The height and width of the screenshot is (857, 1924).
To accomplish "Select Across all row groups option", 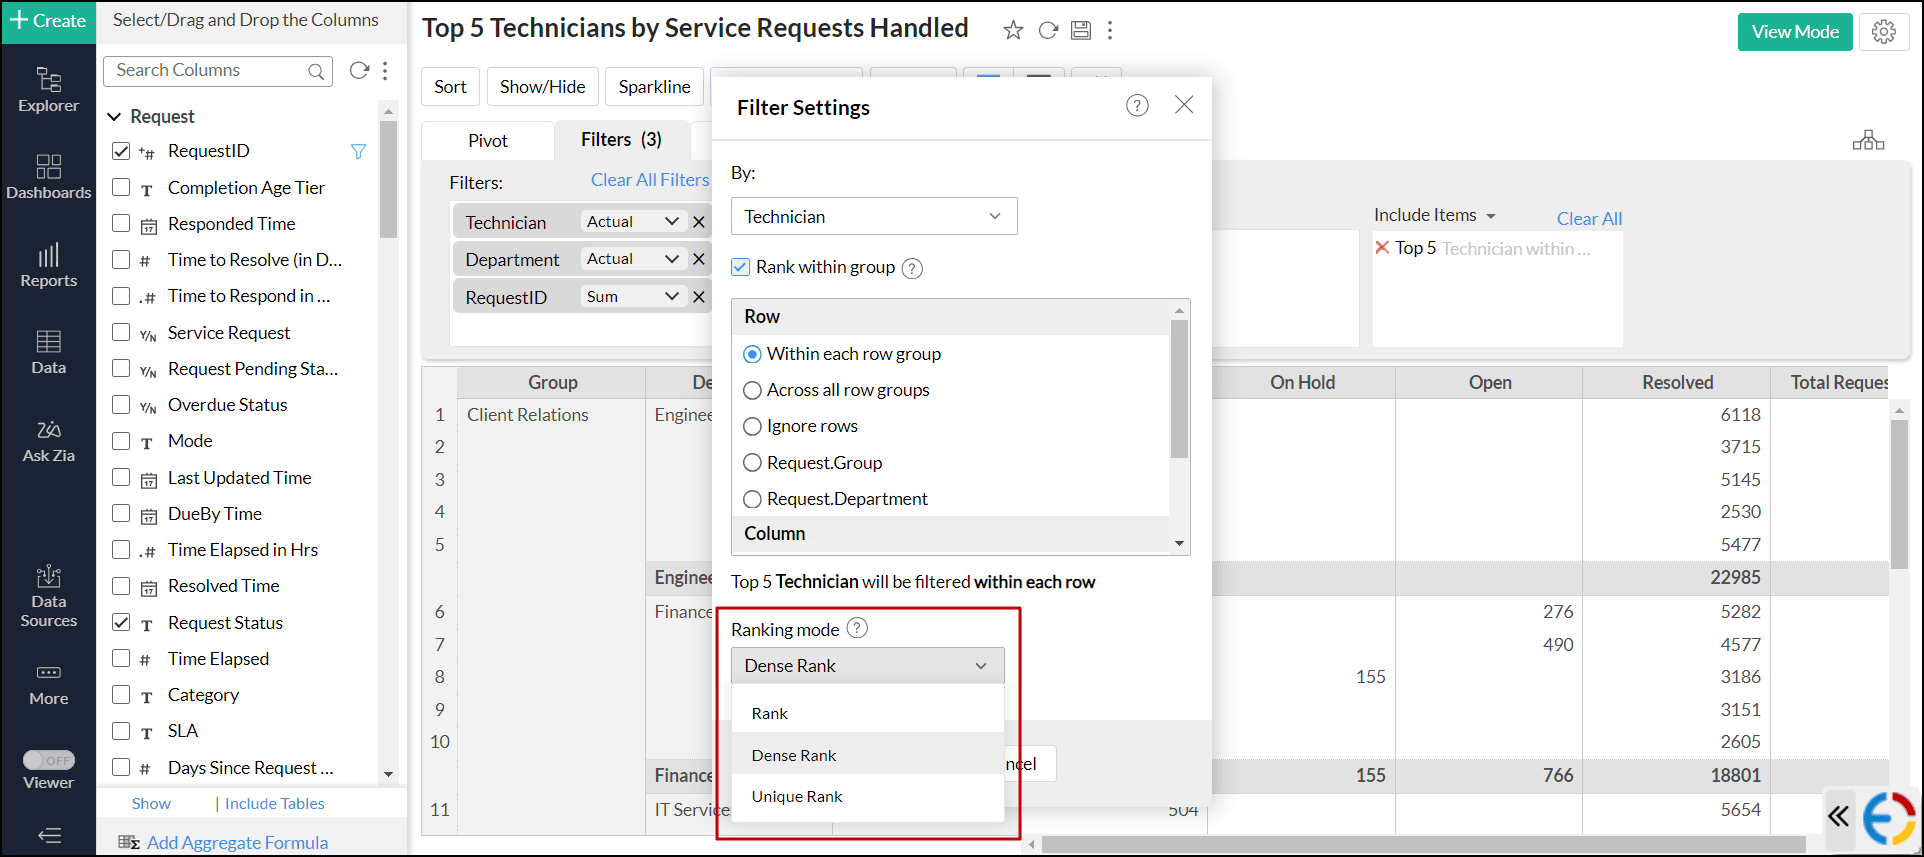I will 753,390.
